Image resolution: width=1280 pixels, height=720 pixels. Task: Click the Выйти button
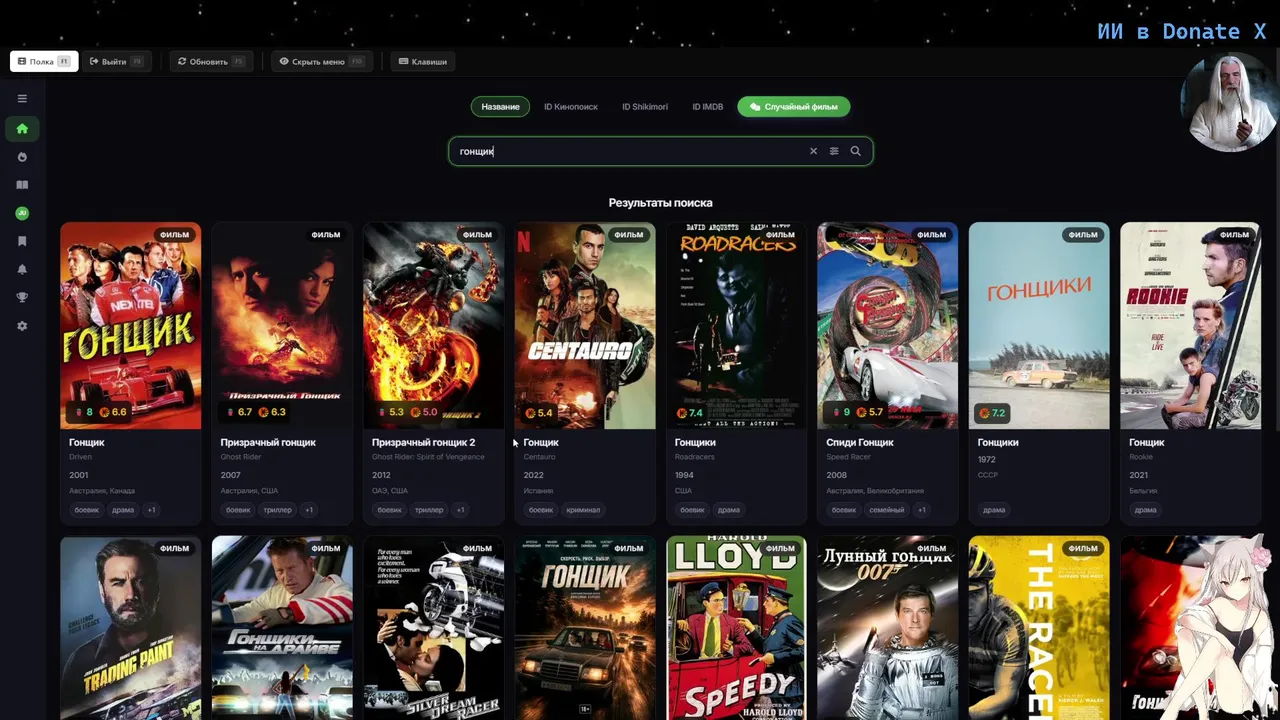click(116, 61)
